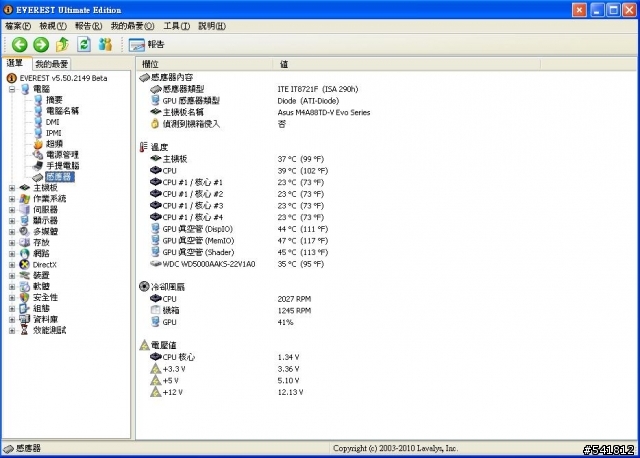Screen dimensions: 640x458
Task: Click the 電源管理 icon in tree
Action: point(38,155)
